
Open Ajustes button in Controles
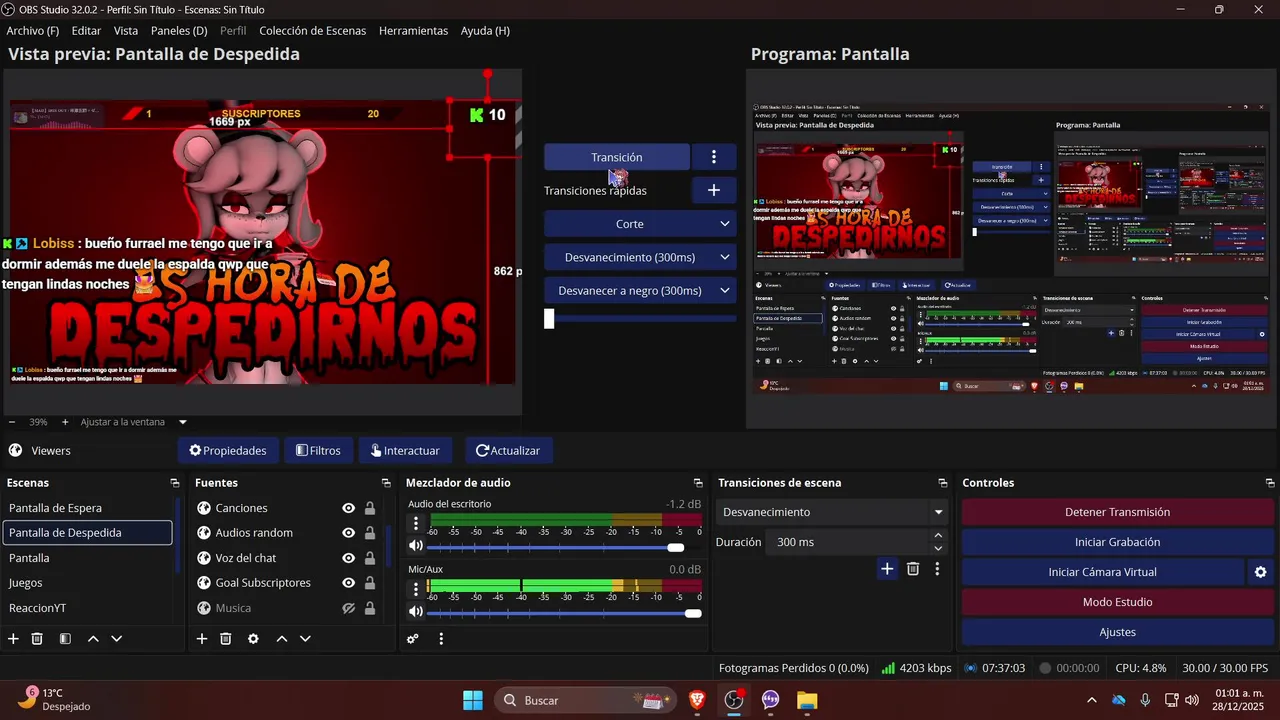click(1117, 632)
